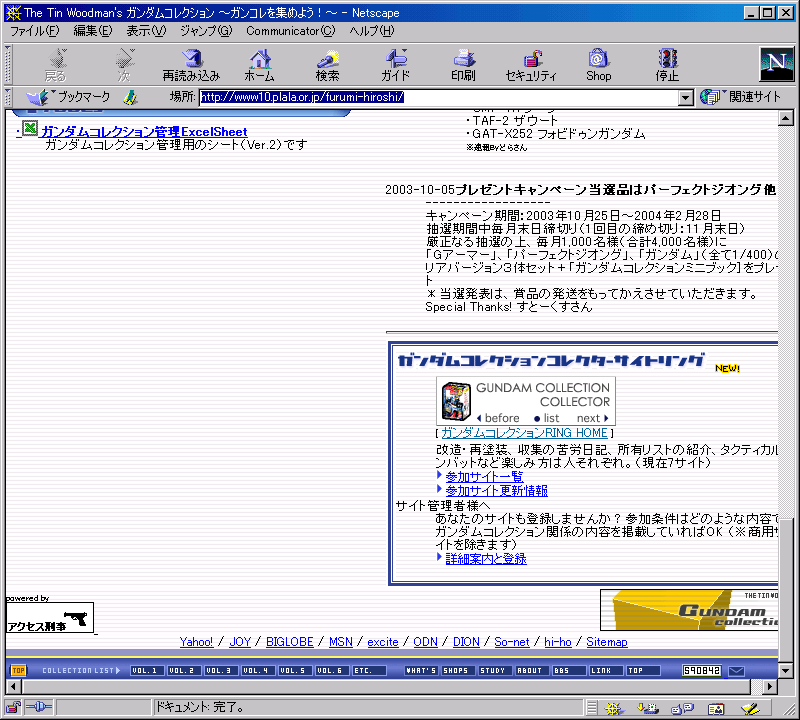Viewport: 800px width, 720px height.
Task: Click the Shop toolbar icon
Action: 598,65
